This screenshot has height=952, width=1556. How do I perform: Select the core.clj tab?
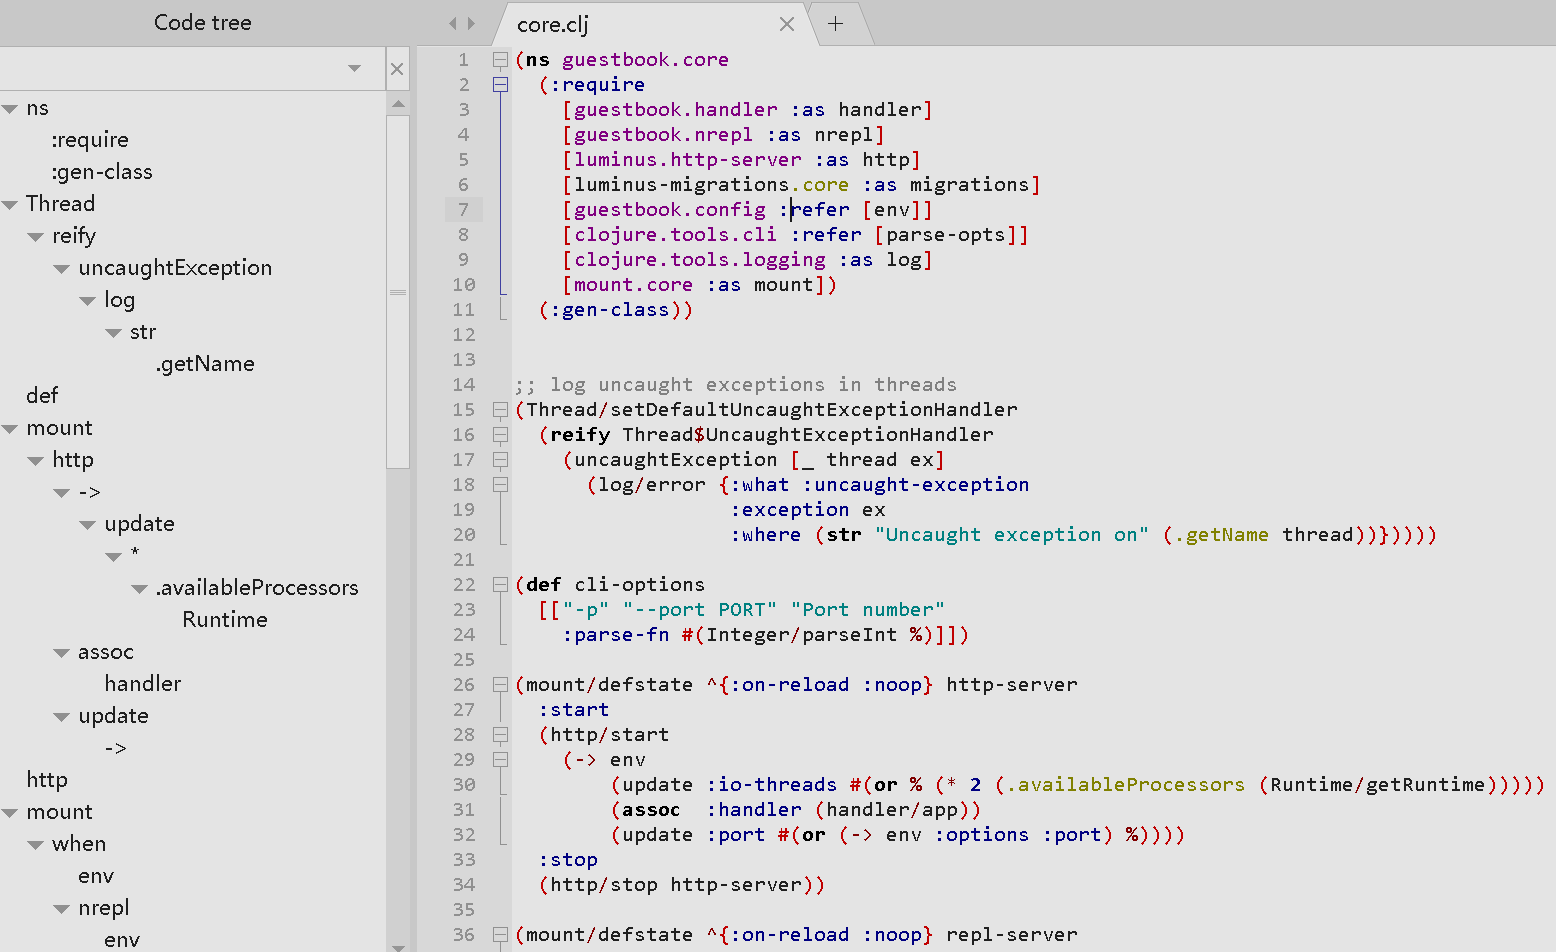coord(553,24)
